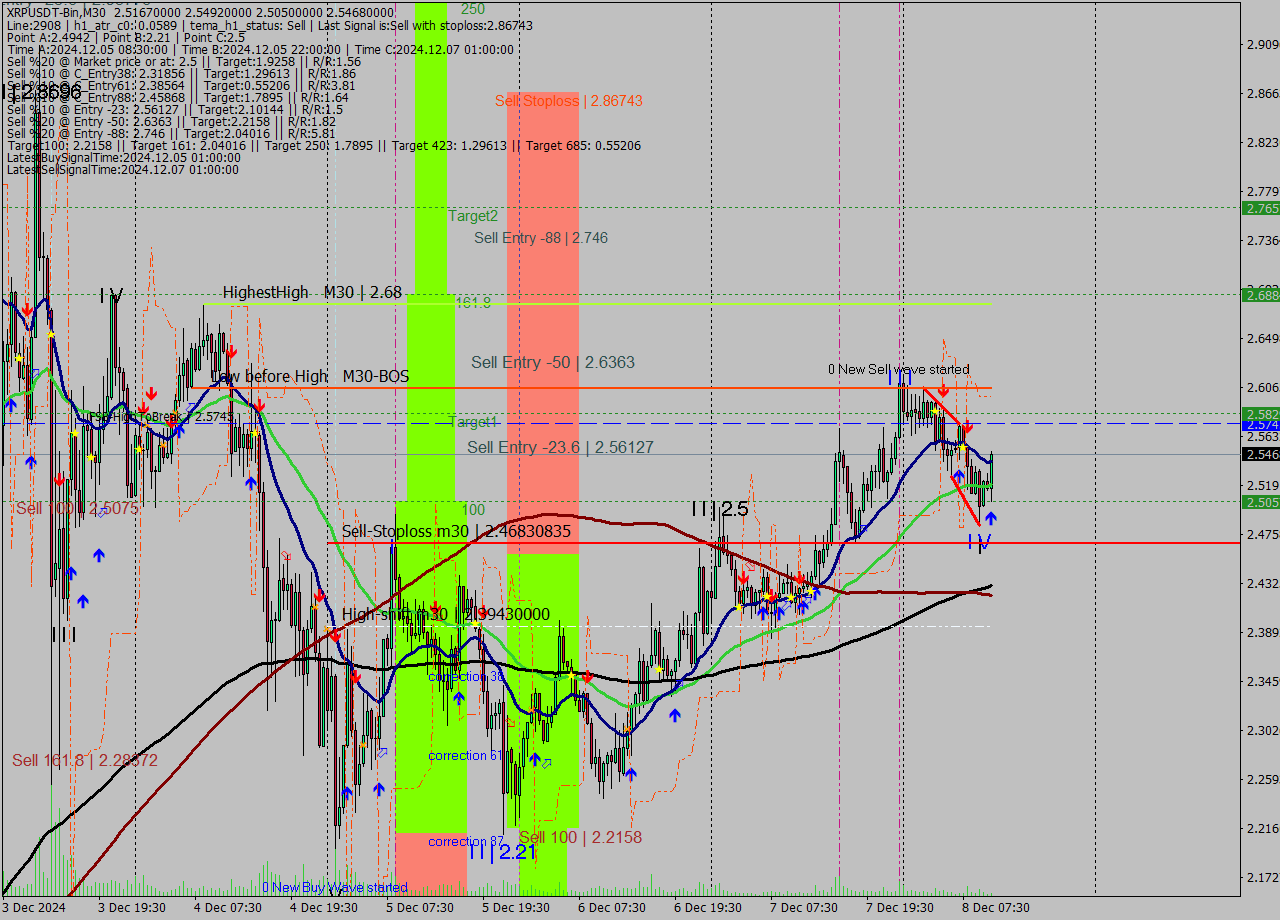Click the '4 Dec 07:30' time axis label
This screenshot has height=920, width=1280.
click(228, 907)
